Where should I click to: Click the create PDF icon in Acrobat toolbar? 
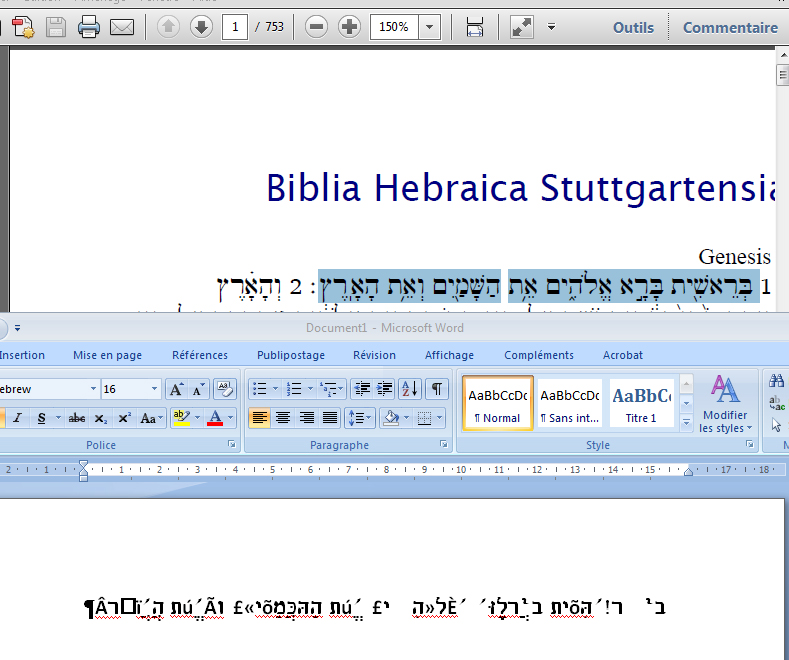tap(23, 27)
